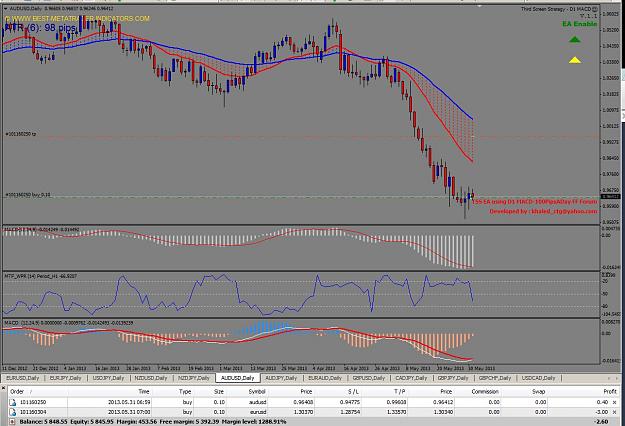Screen dimensions: 625x426
Task: Click the 0.94775 stop loss value
Action: 350,402
